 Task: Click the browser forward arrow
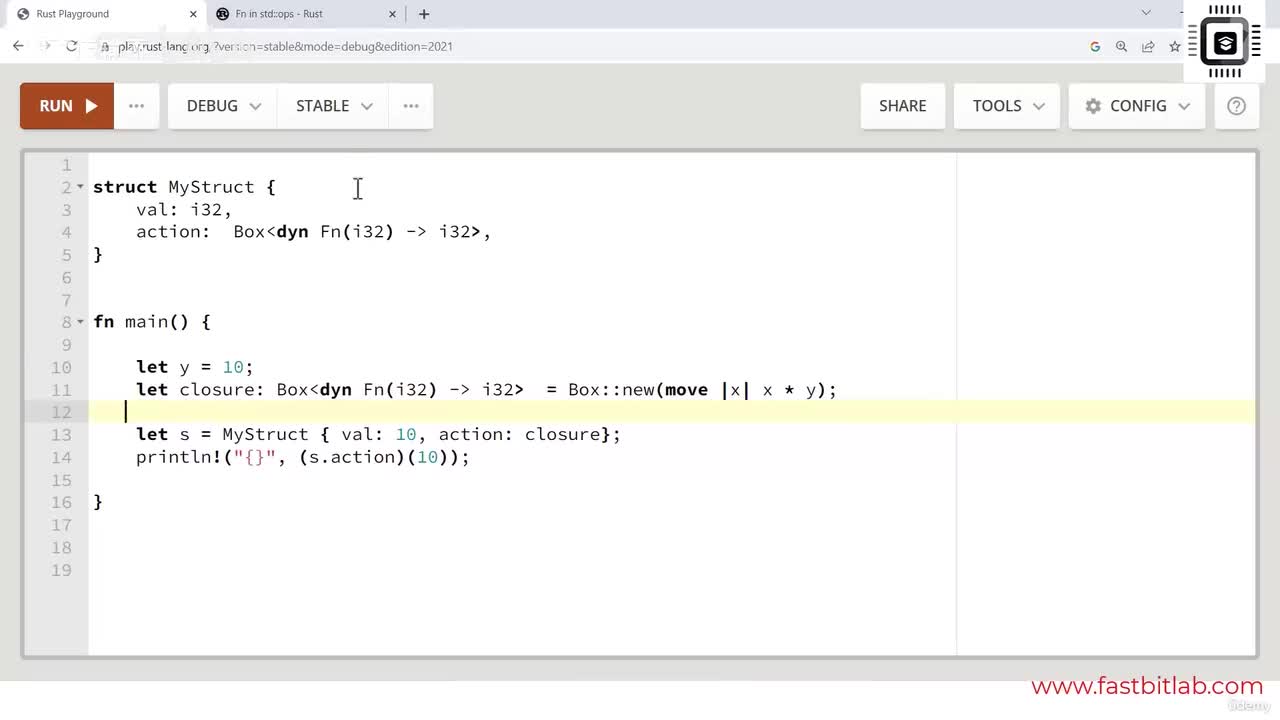point(45,46)
